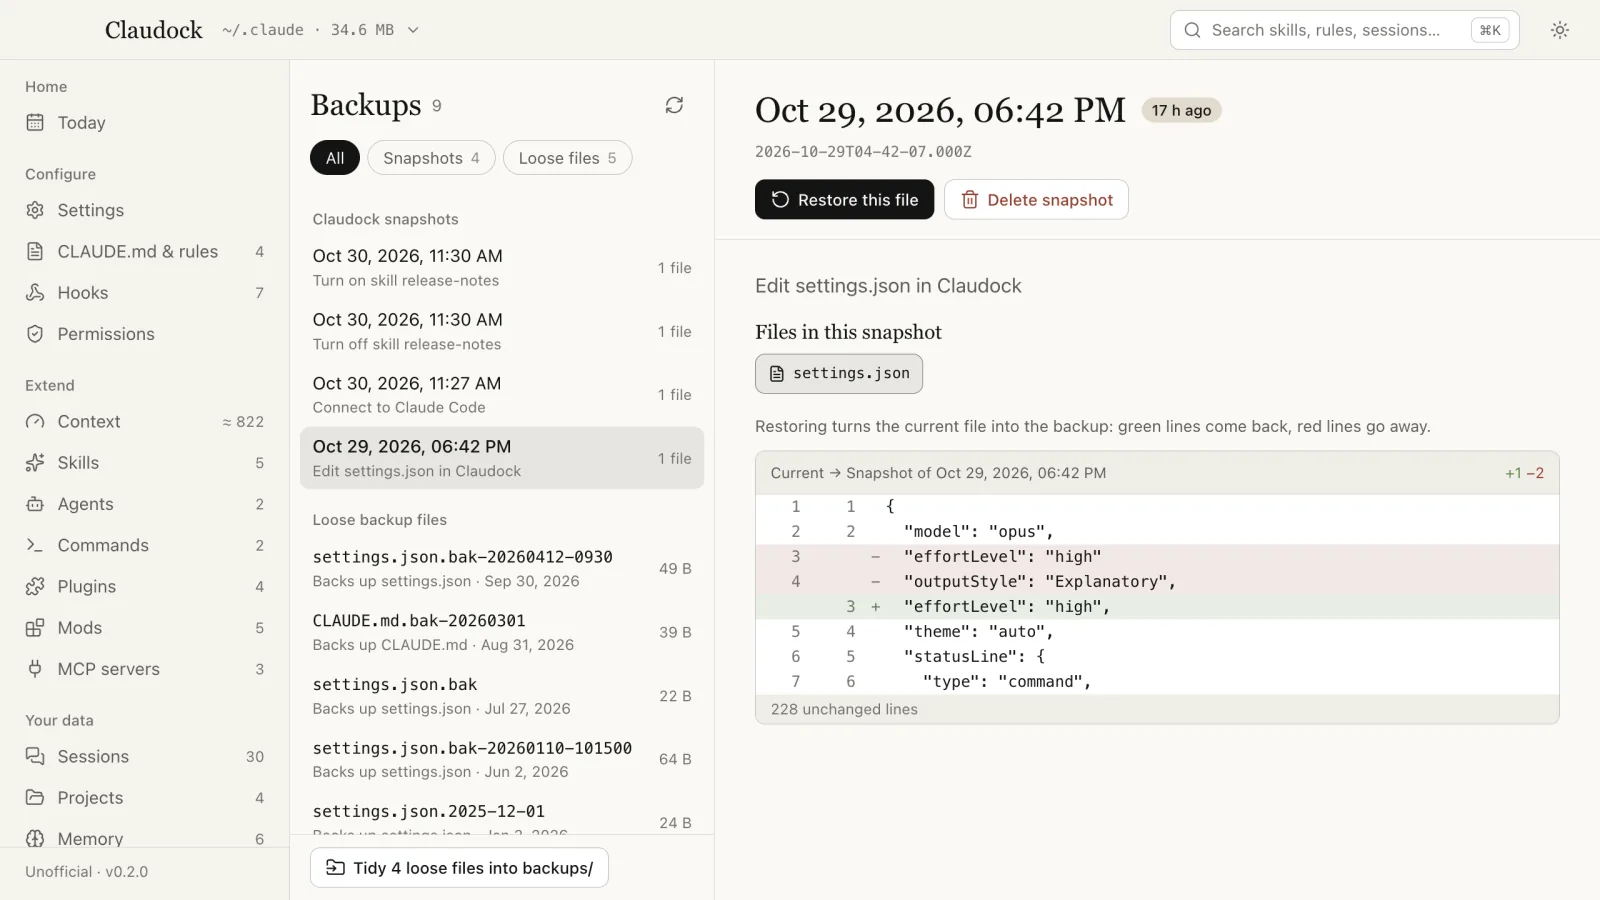
Task: Click the Agents robot icon
Action: [x=35, y=504]
